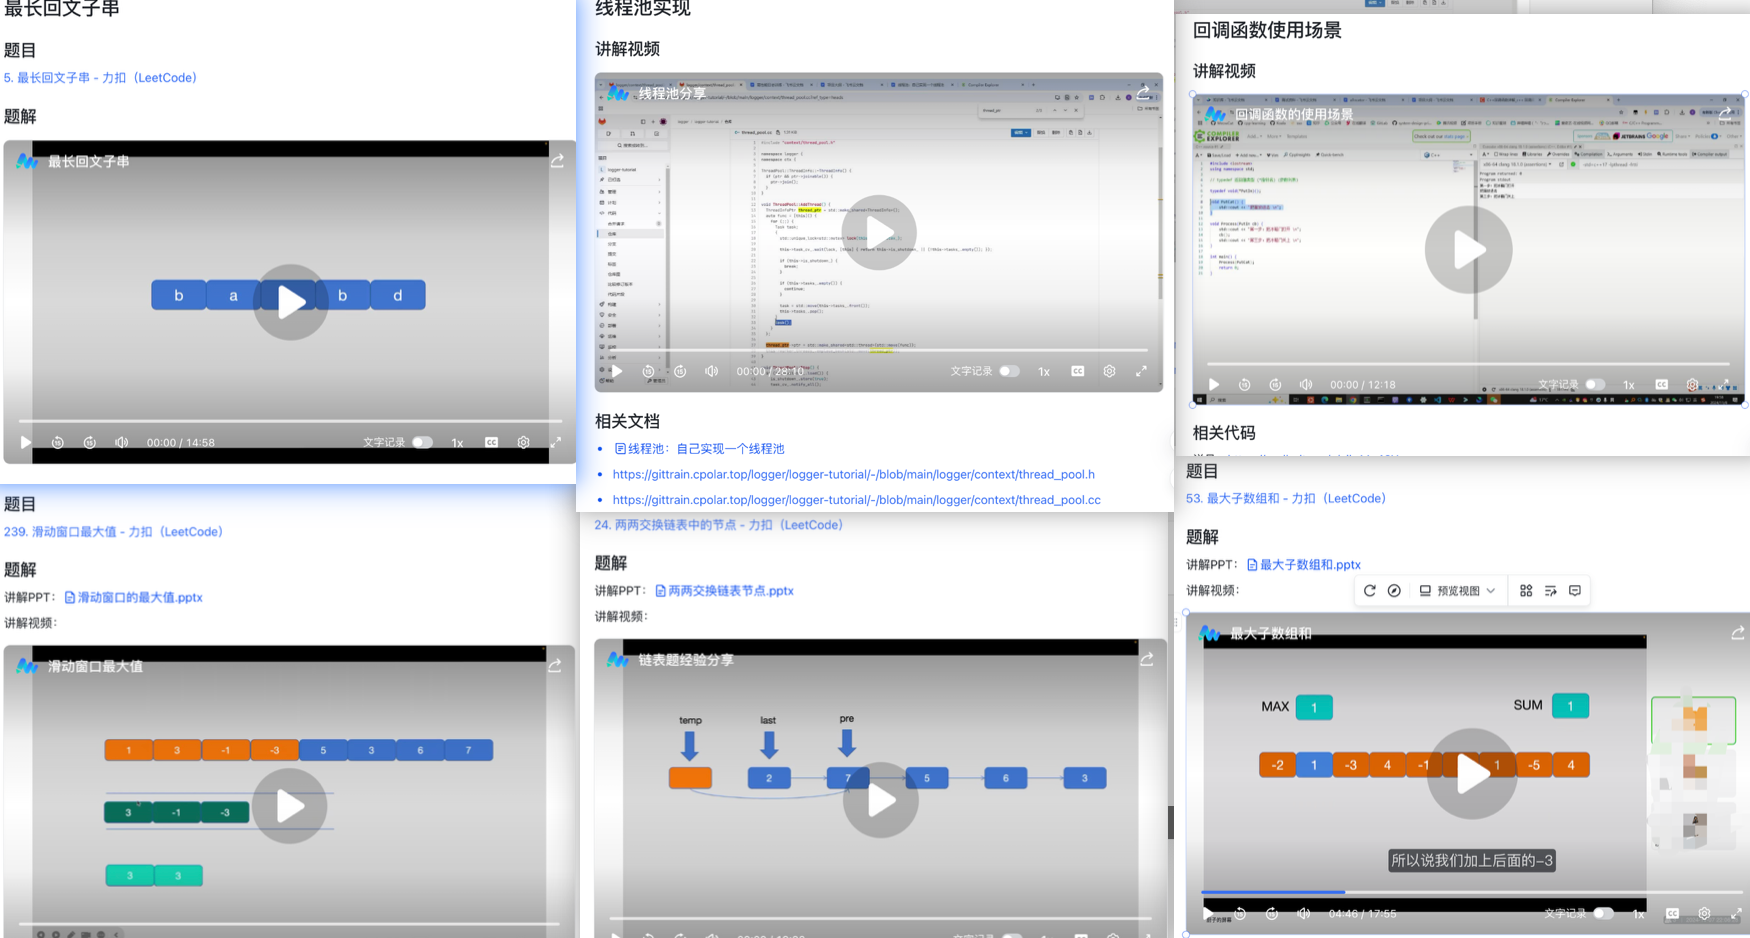Mute volume on 最长回文子串 video

point(121,442)
